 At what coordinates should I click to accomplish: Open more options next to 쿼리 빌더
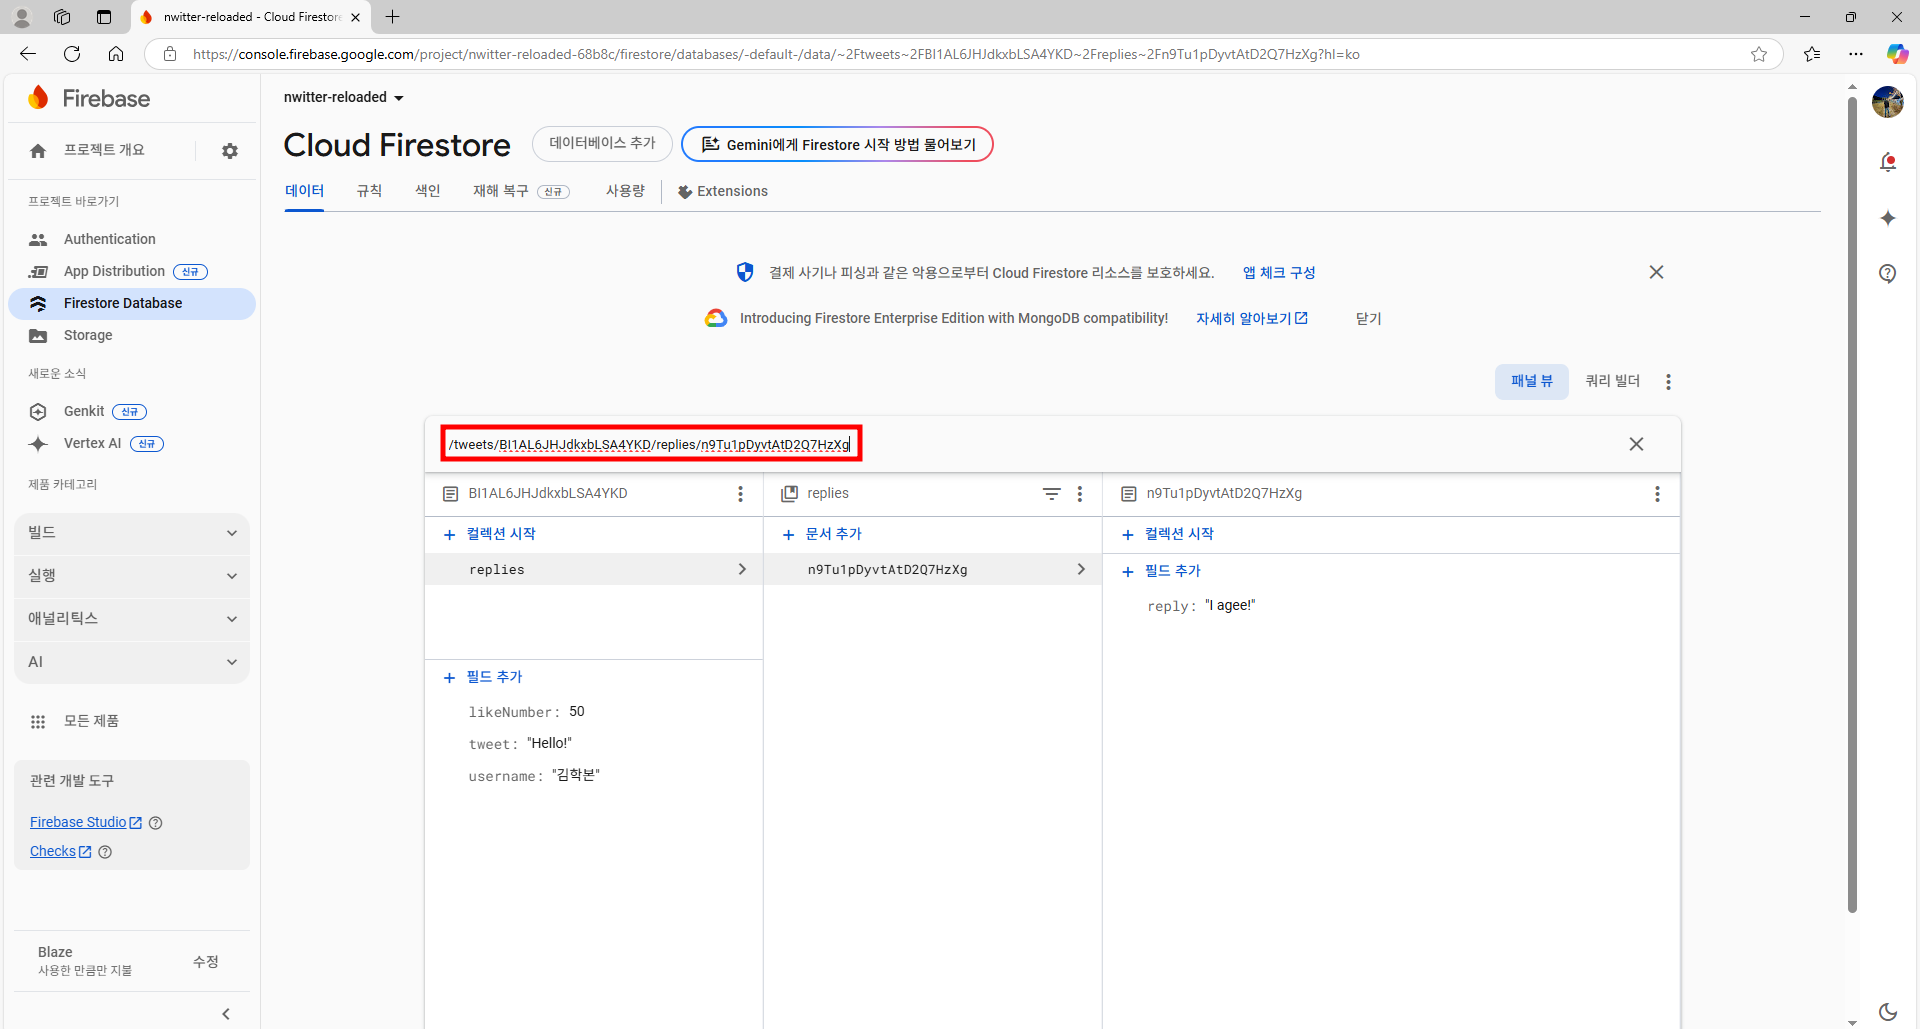tap(1668, 382)
